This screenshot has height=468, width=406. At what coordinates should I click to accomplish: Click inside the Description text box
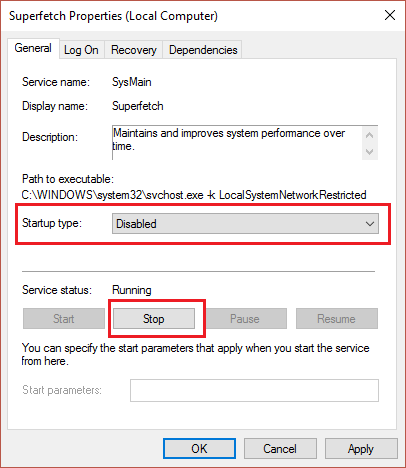point(237,143)
